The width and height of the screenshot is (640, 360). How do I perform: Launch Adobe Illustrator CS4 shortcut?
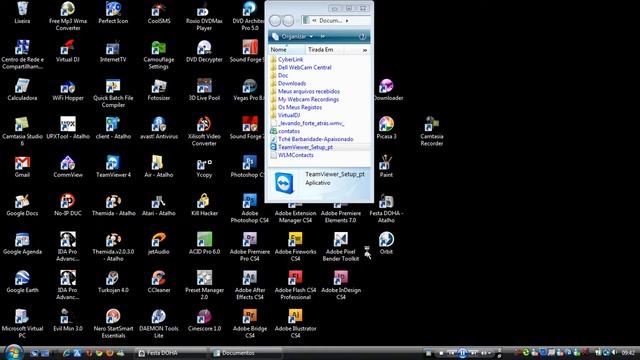(295, 324)
